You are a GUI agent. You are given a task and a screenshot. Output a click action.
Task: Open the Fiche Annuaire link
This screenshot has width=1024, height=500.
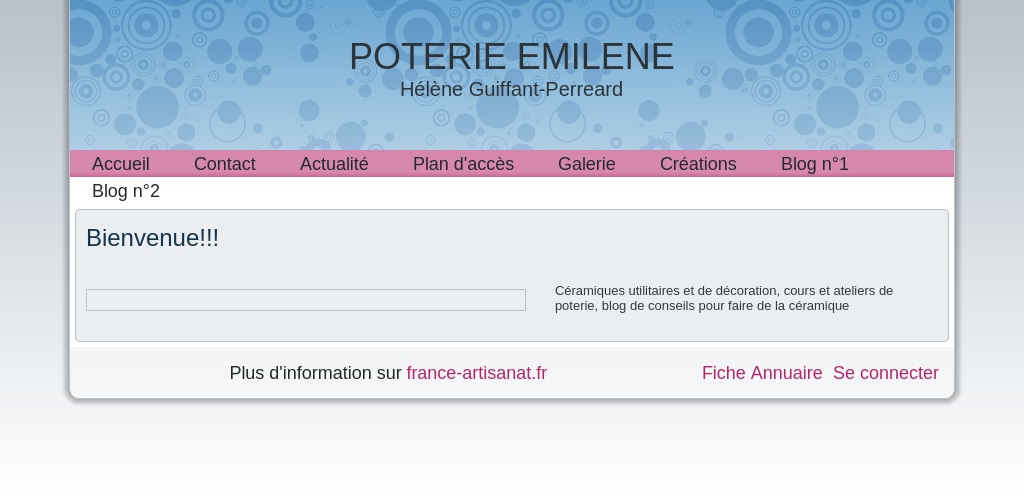pyautogui.click(x=762, y=373)
